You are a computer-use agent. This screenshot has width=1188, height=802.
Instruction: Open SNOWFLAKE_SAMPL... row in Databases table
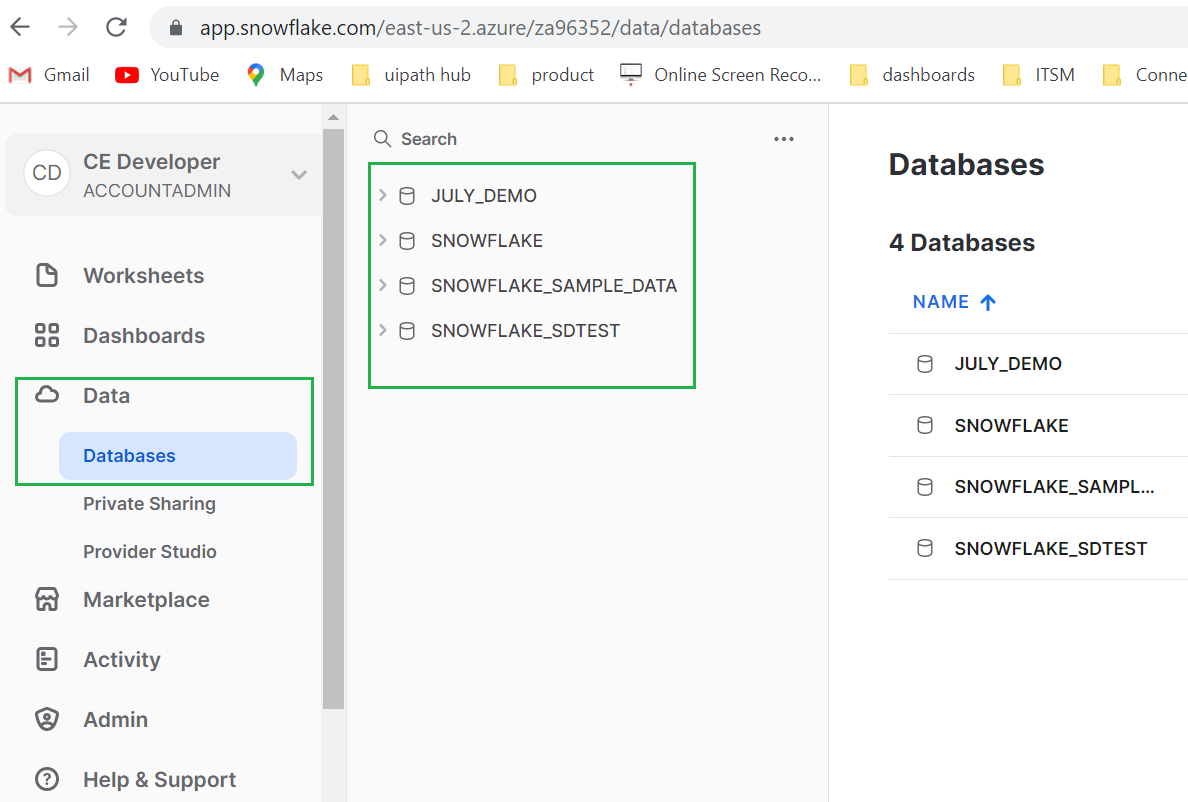click(1038, 487)
